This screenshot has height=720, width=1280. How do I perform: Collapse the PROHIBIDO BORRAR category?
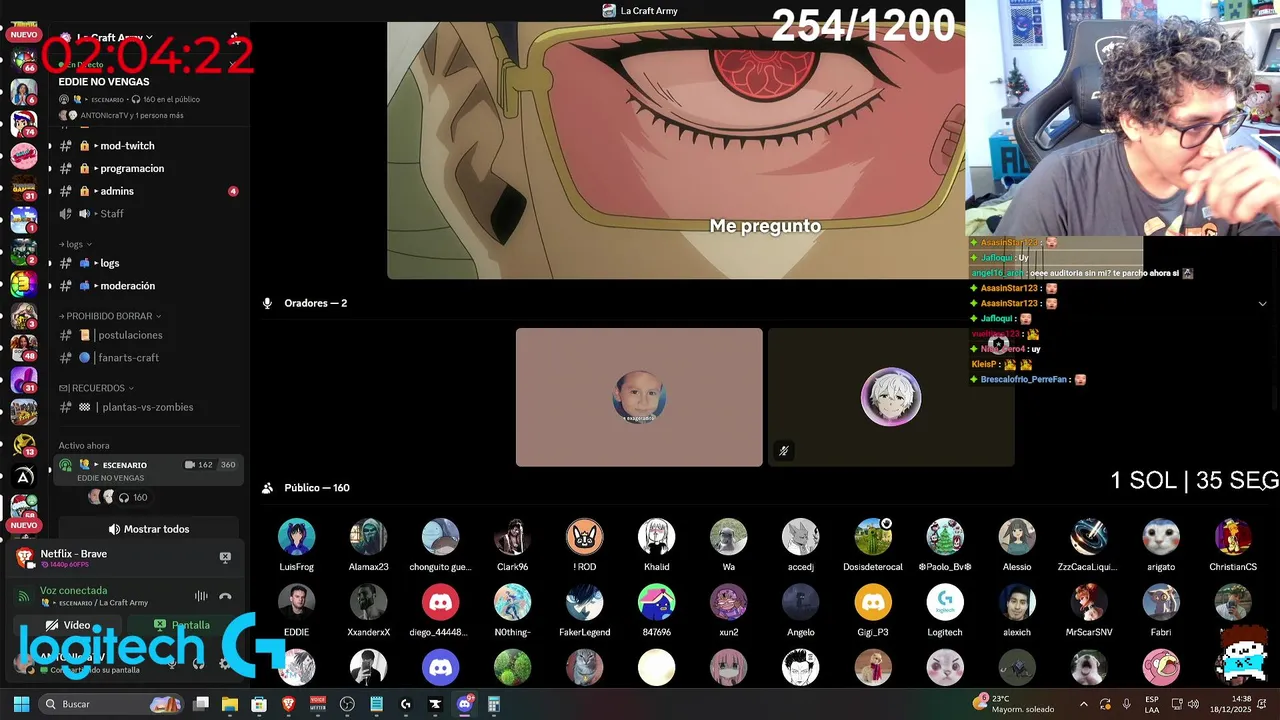pos(110,316)
